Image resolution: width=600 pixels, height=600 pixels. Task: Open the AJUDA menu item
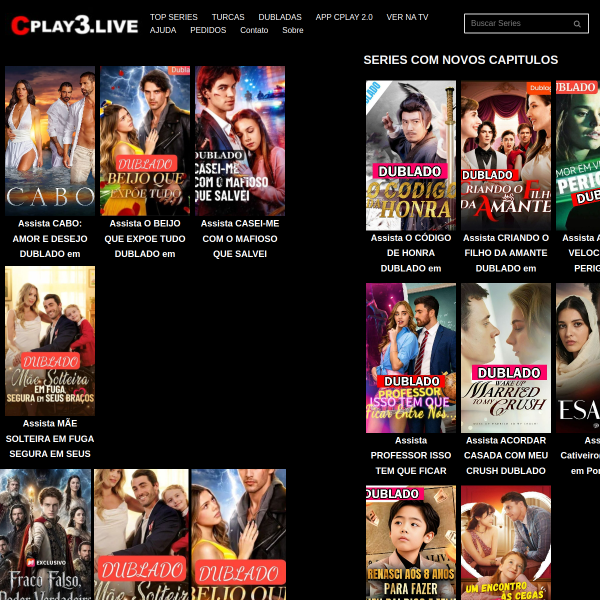click(x=163, y=30)
